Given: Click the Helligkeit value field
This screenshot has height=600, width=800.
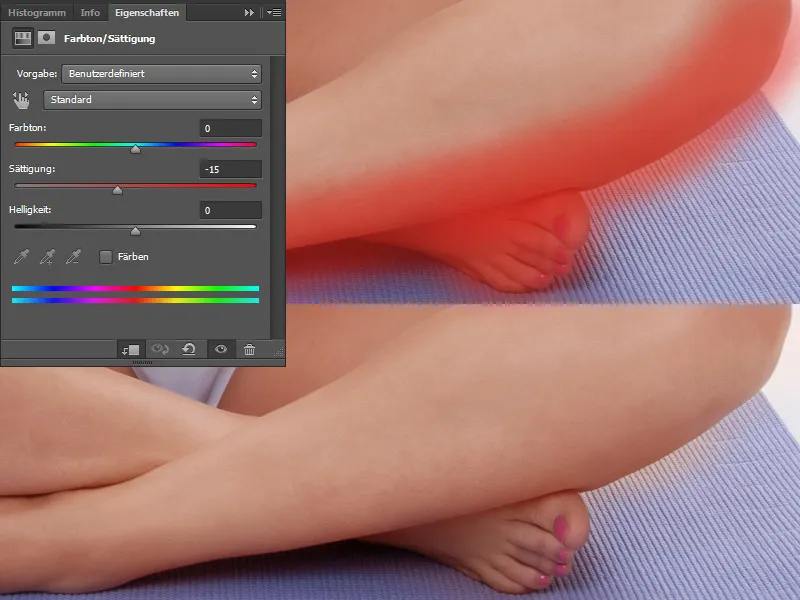Looking at the screenshot, I should 231,210.
